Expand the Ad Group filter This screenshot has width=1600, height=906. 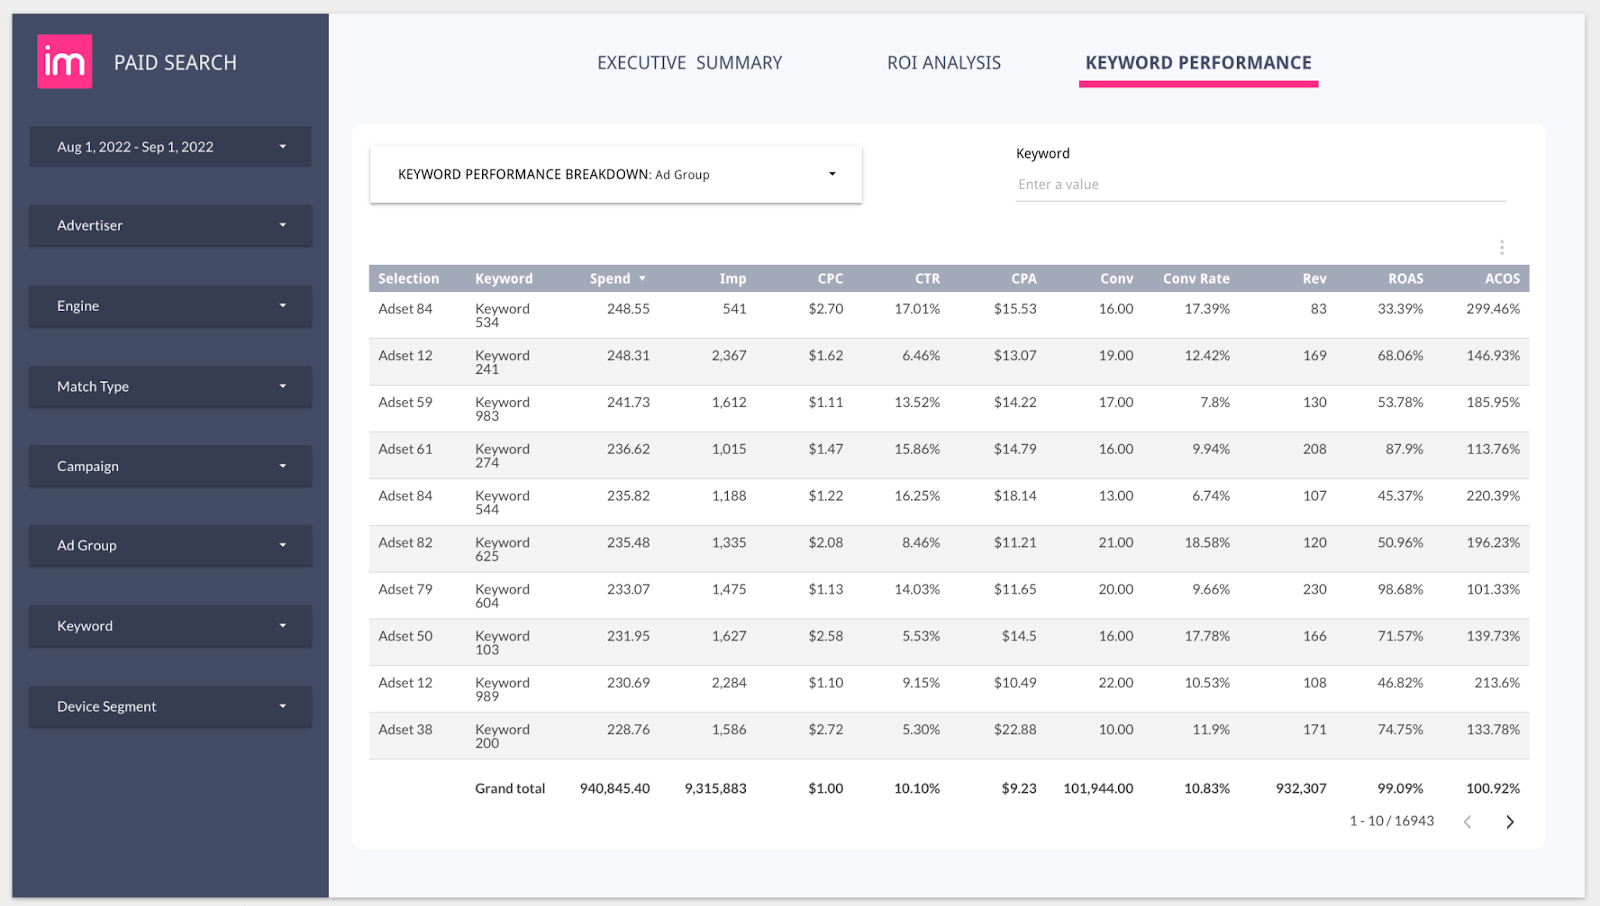pos(169,545)
